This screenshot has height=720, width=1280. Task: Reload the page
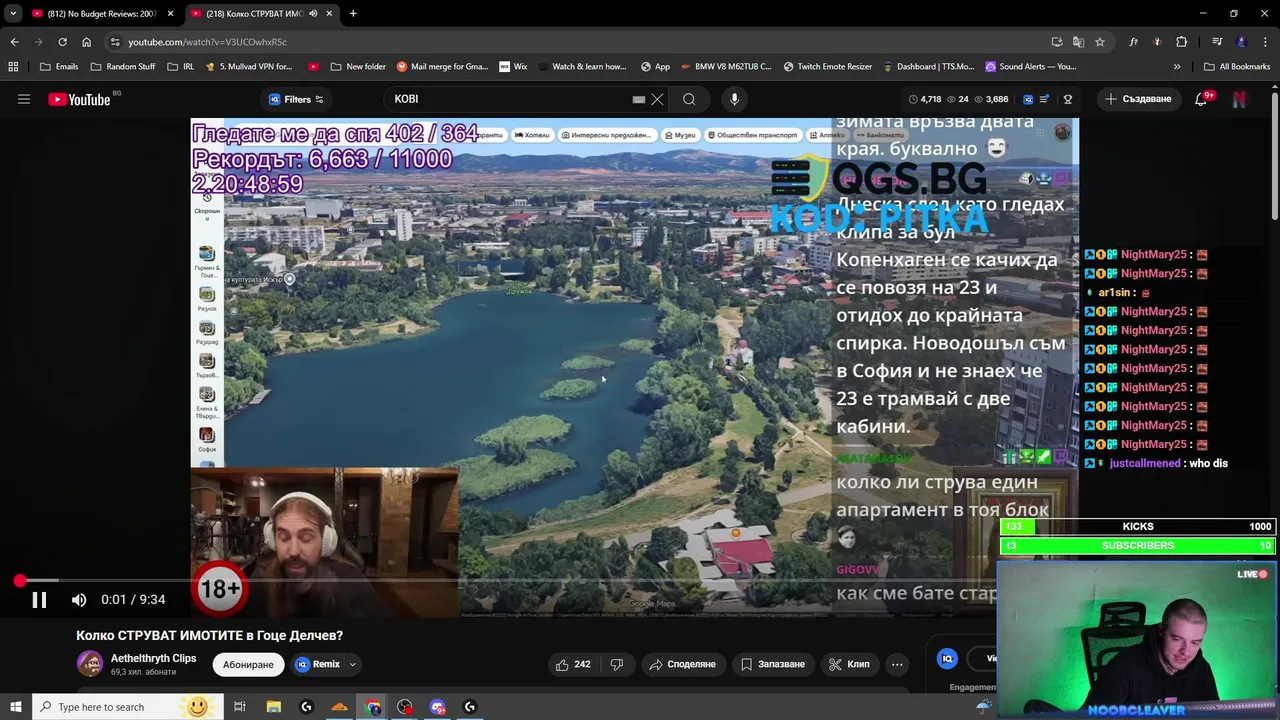(x=62, y=42)
